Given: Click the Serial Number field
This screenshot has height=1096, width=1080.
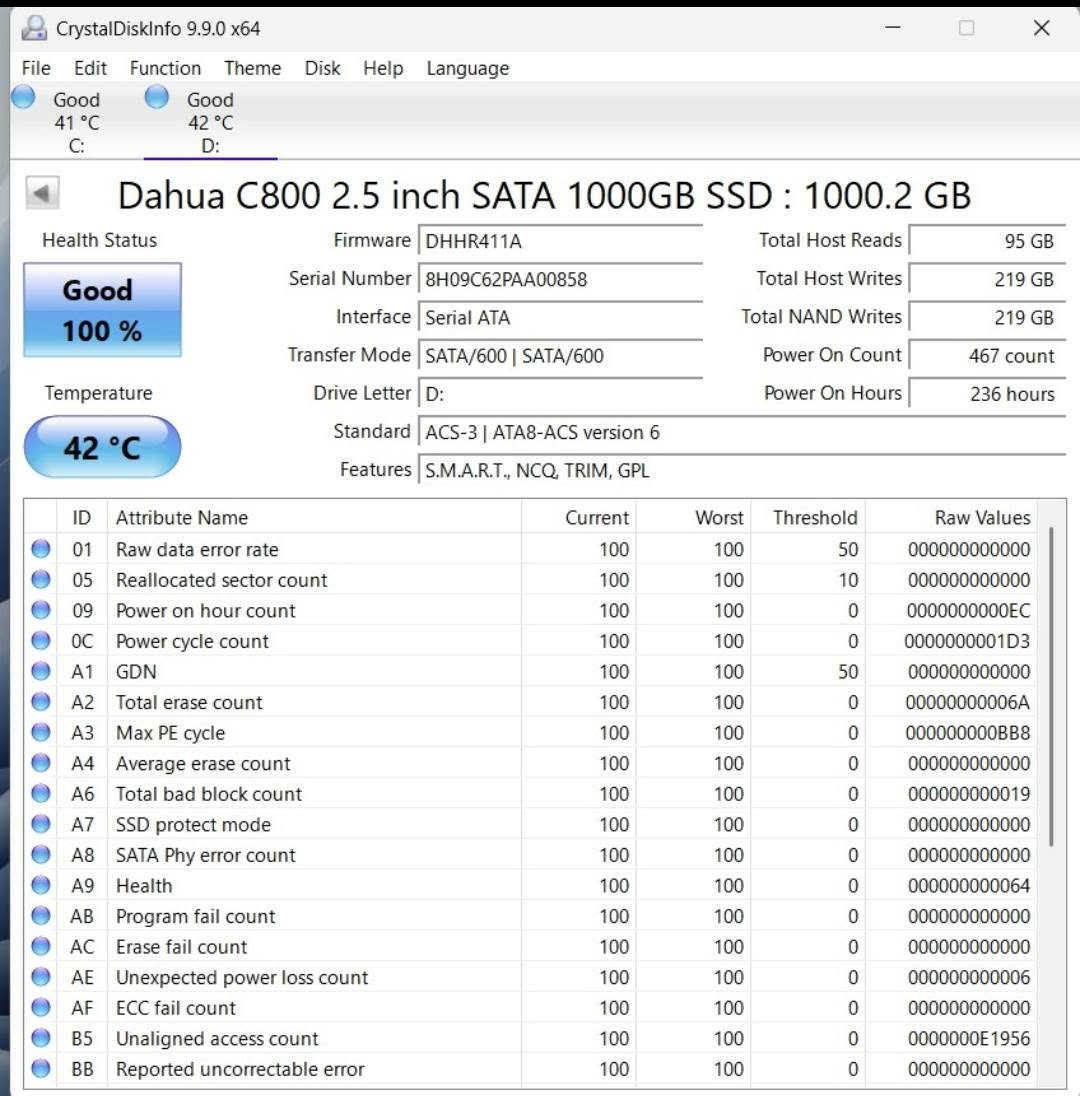Looking at the screenshot, I should (x=561, y=280).
